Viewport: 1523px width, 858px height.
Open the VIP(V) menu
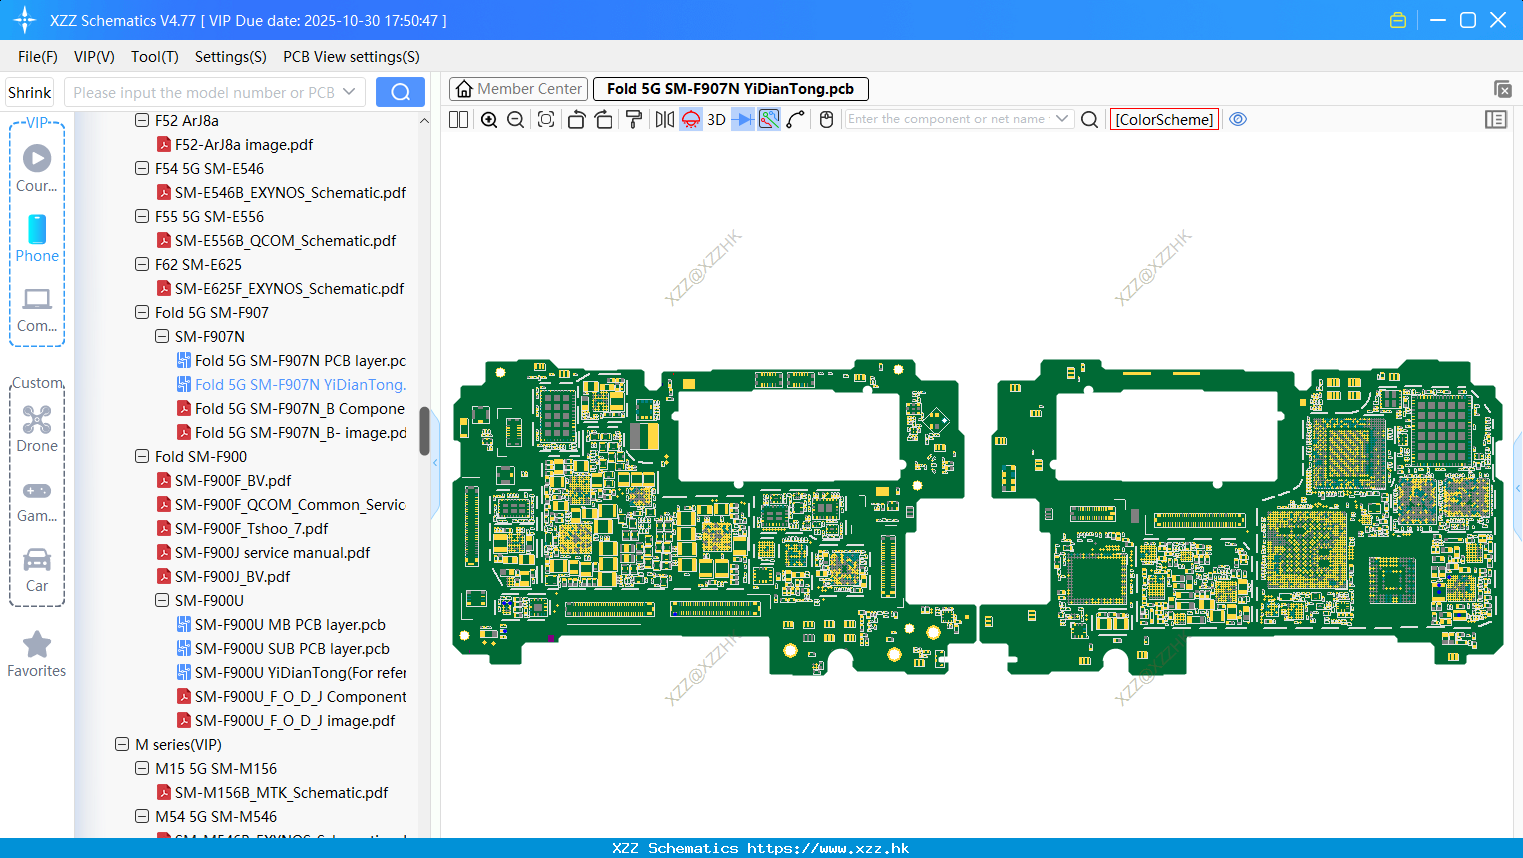coord(94,57)
